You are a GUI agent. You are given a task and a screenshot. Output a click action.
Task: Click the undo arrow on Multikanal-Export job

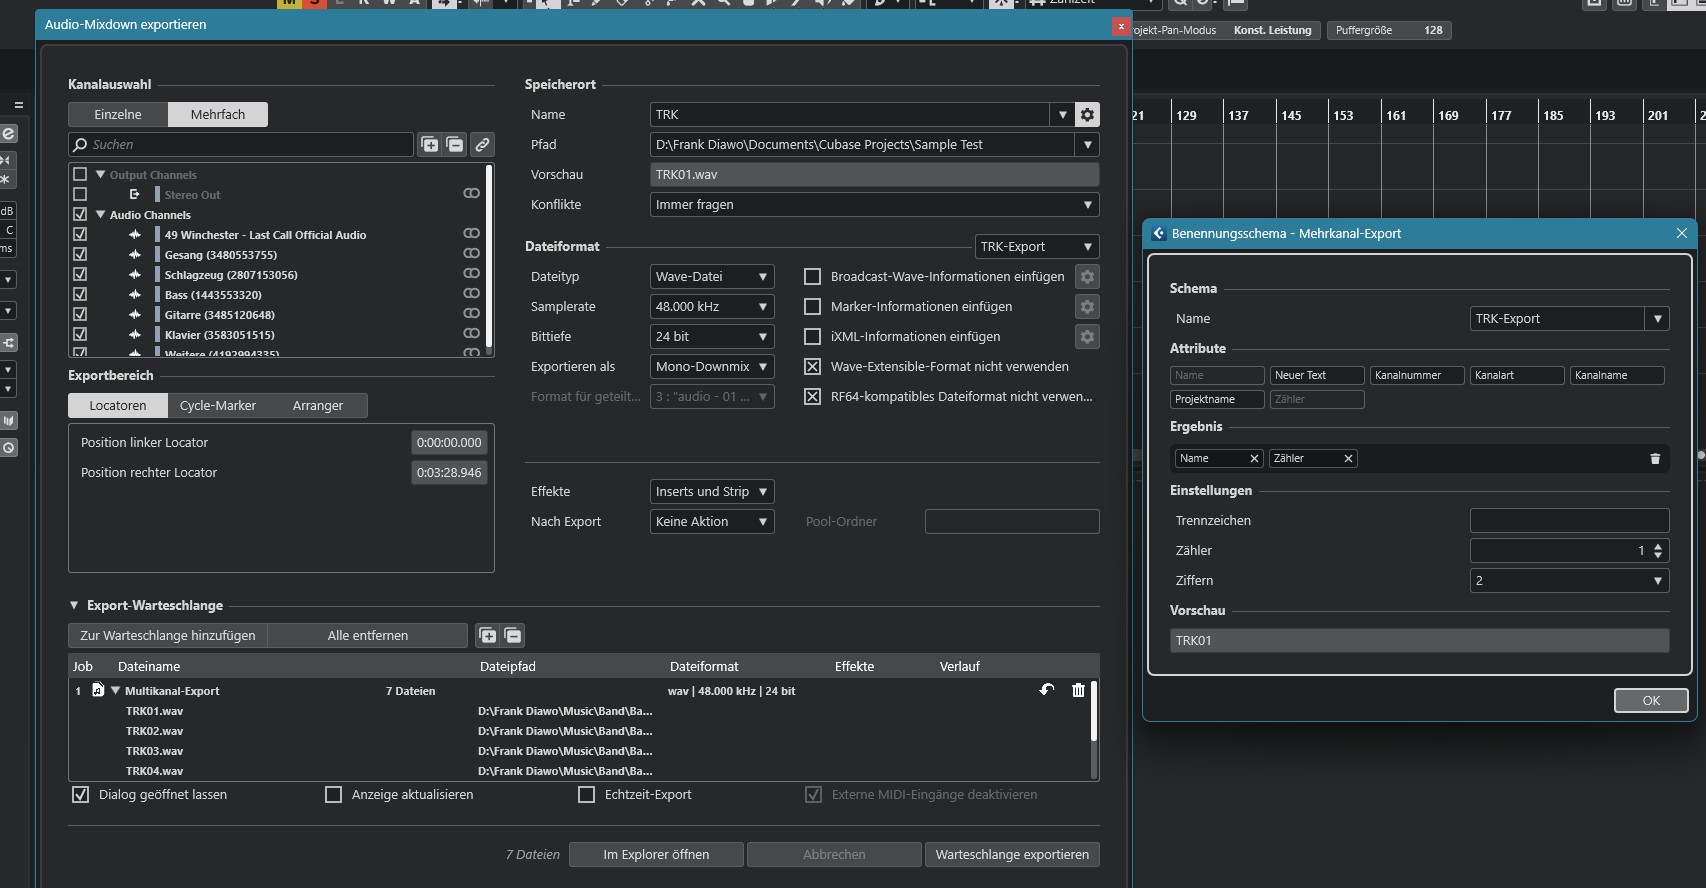coord(1046,690)
